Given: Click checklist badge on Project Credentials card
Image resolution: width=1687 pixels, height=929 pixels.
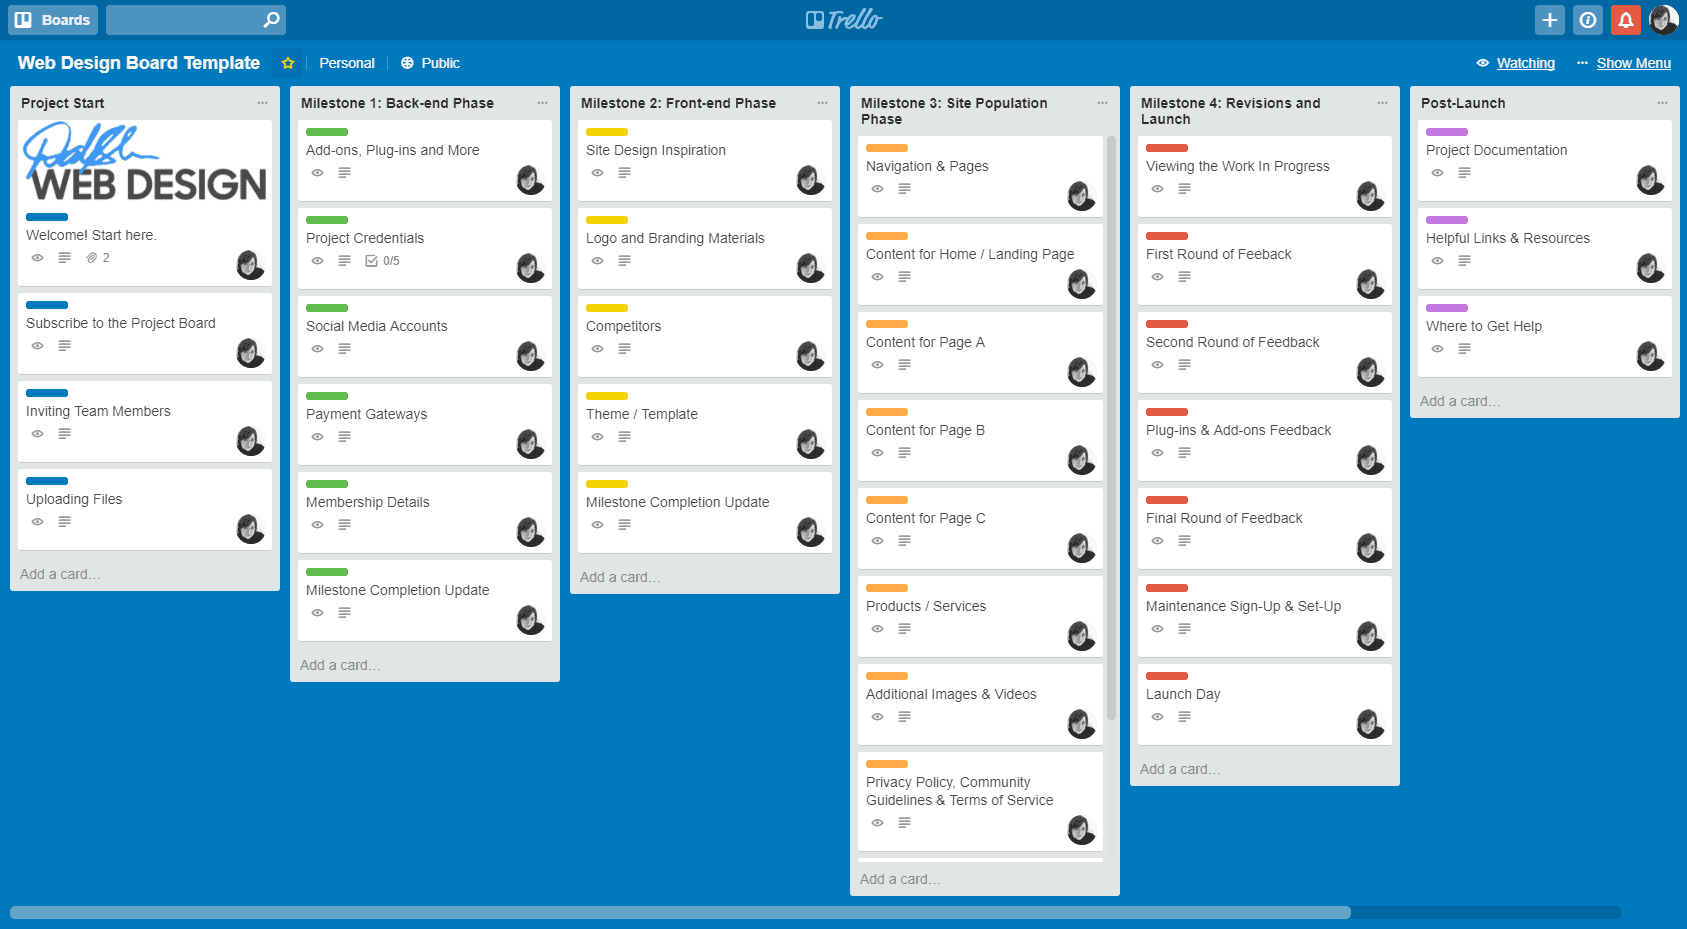Looking at the screenshot, I should coord(382,261).
